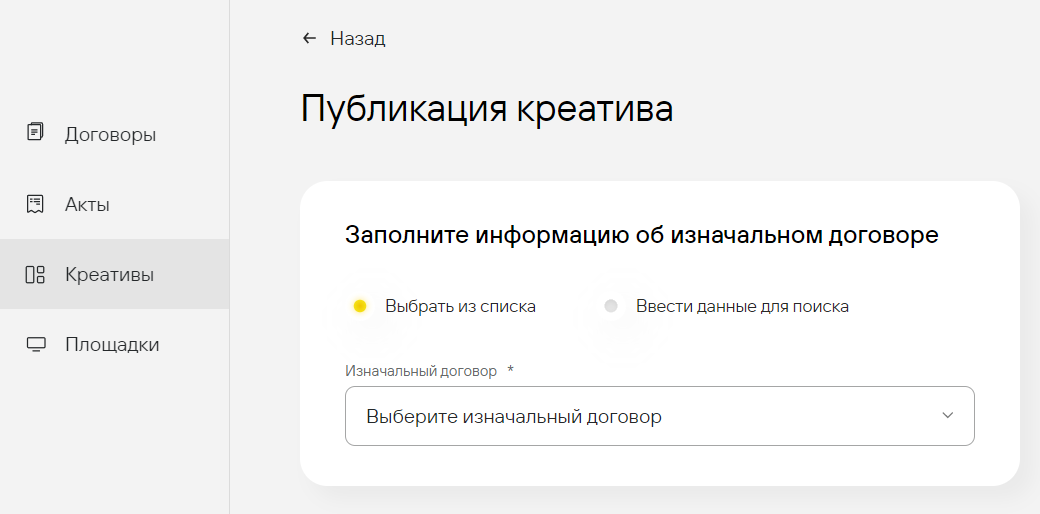Open the Договоры menu item
This screenshot has height=514, width=1040.
[110, 134]
